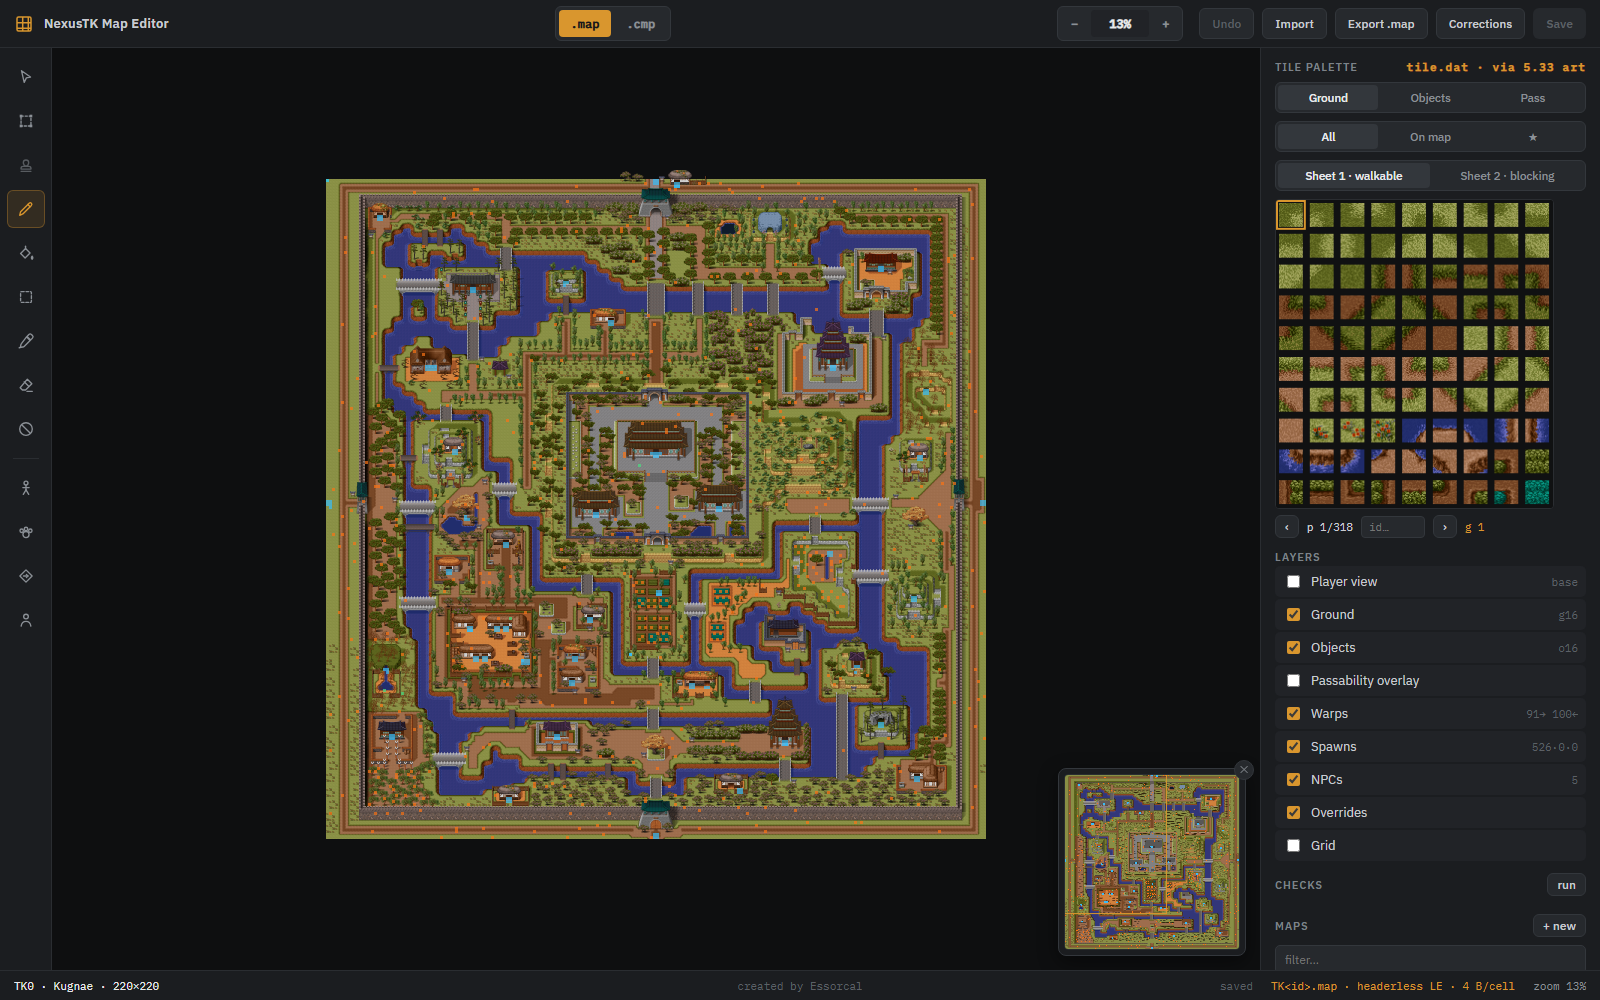This screenshot has width=1600, height=1000.
Task: Click the 13% zoom value in toolbar
Action: pyautogui.click(x=1120, y=24)
